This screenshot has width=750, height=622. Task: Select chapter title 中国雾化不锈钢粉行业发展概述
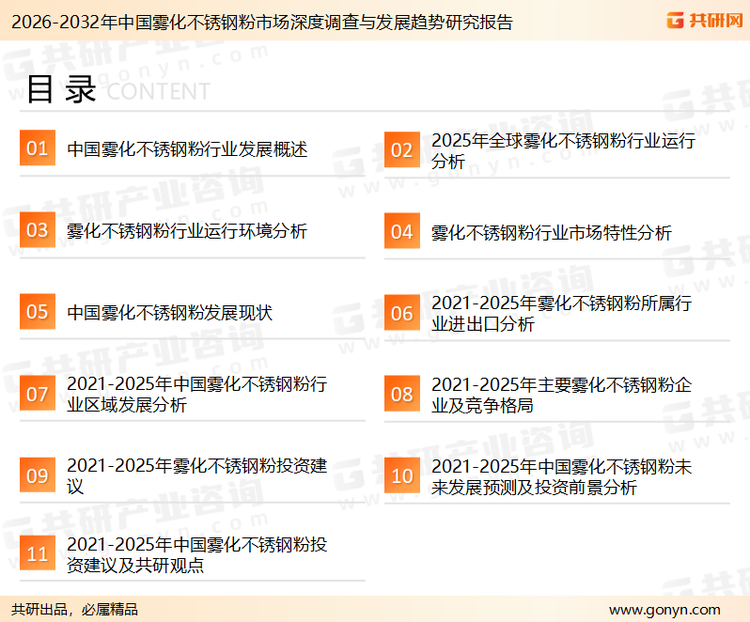[187, 149]
